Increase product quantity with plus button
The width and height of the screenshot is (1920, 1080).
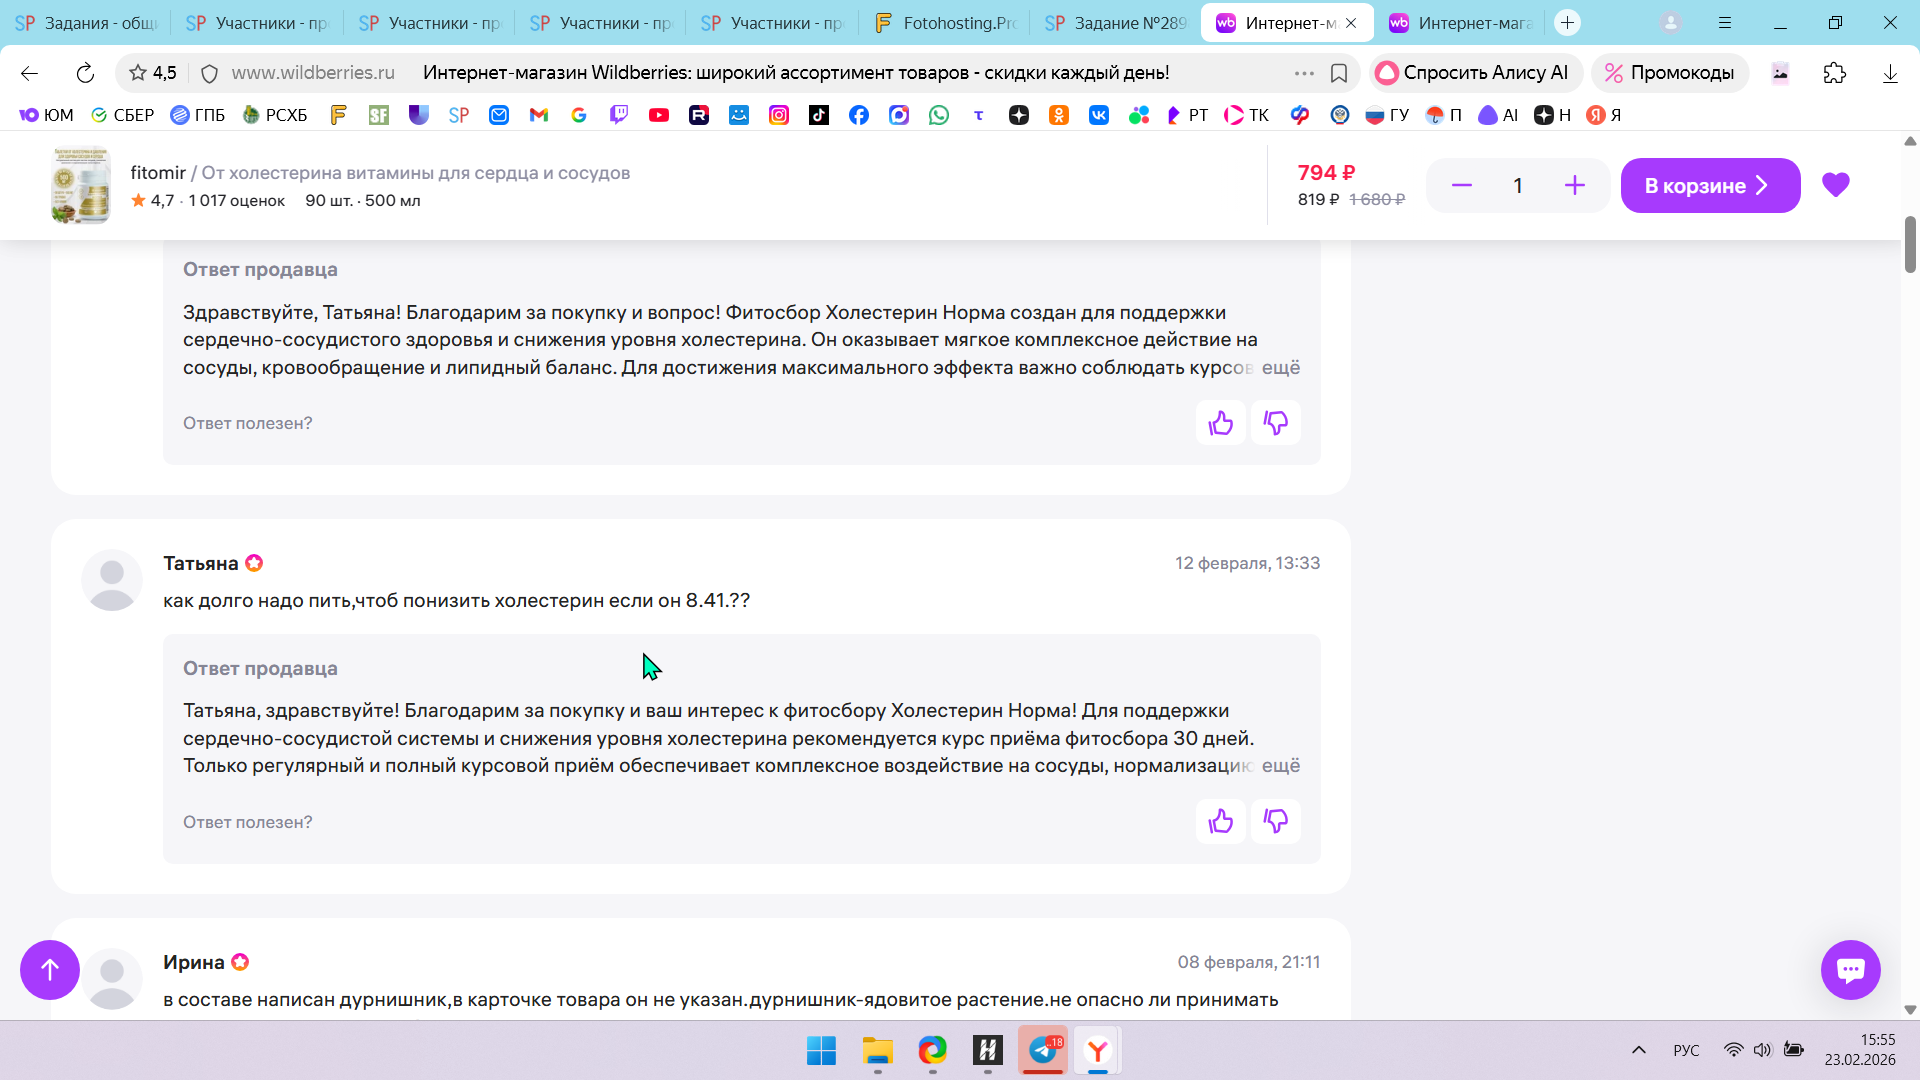pos(1574,186)
